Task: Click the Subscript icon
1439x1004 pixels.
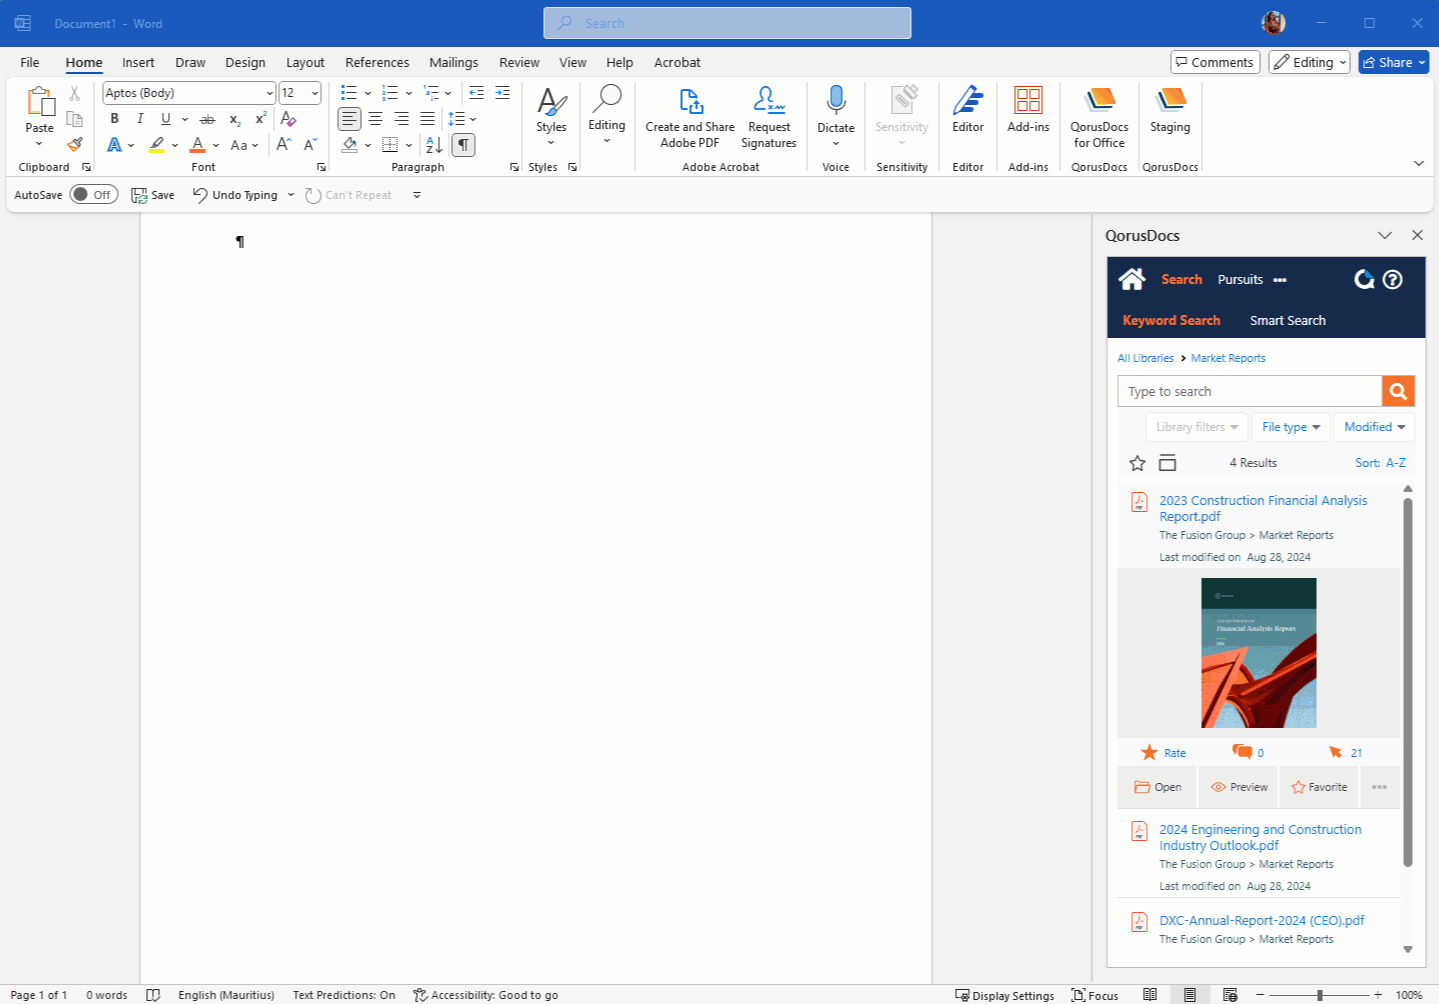Action: click(234, 119)
